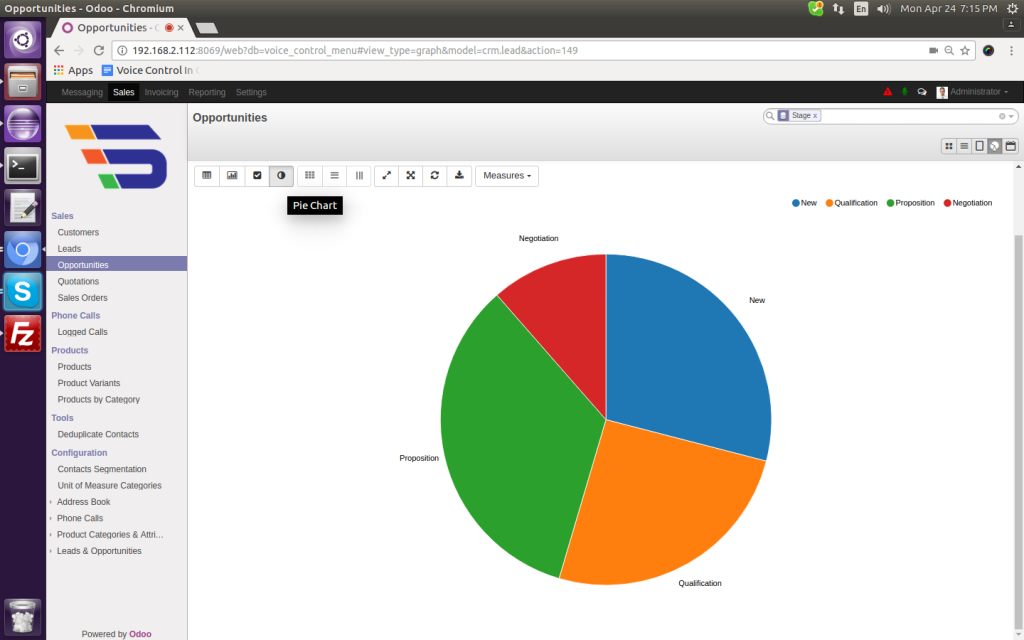Export data with the download icon

pyautogui.click(x=459, y=175)
